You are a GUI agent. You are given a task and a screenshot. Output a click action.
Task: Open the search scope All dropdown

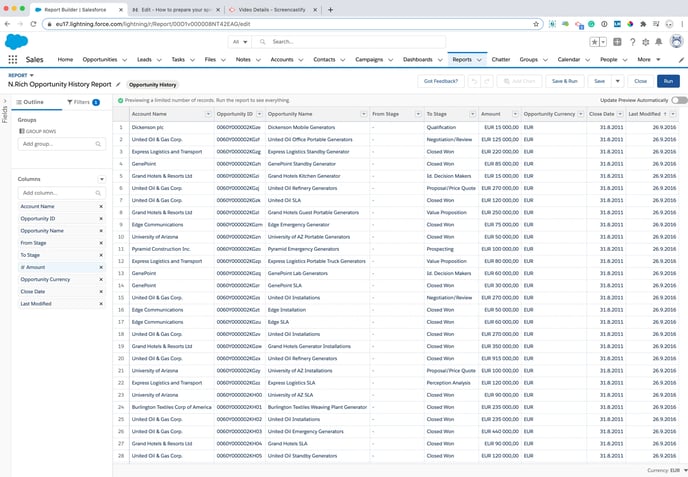(x=240, y=42)
